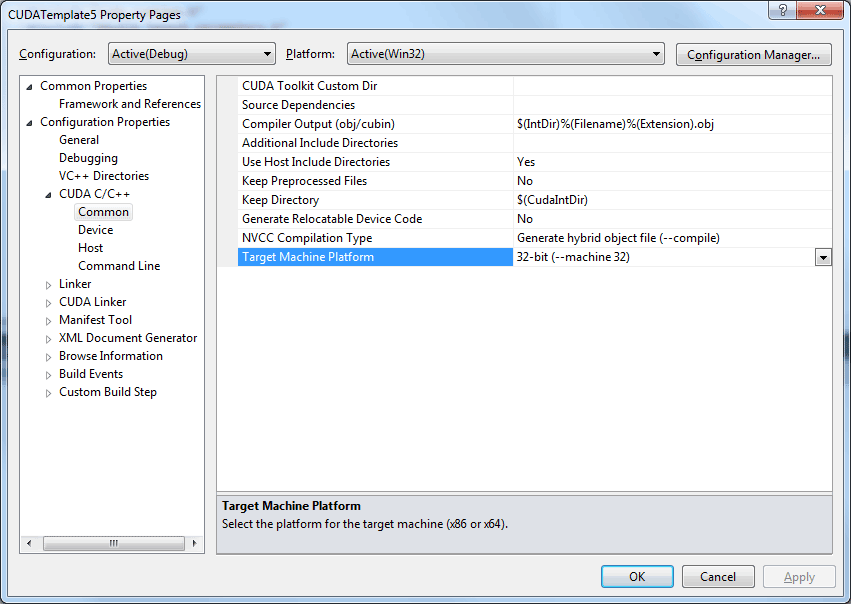This screenshot has height=604, width=851.
Task: Click the Yes value of Use Host Include Directories
Action: (x=525, y=162)
